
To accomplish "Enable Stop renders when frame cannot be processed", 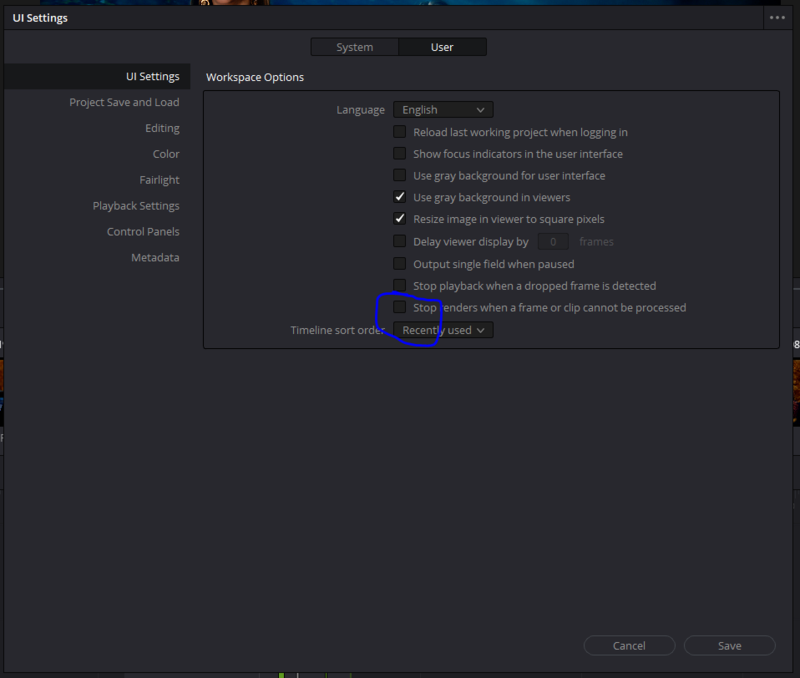I will pyautogui.click(x=400, y=307).
